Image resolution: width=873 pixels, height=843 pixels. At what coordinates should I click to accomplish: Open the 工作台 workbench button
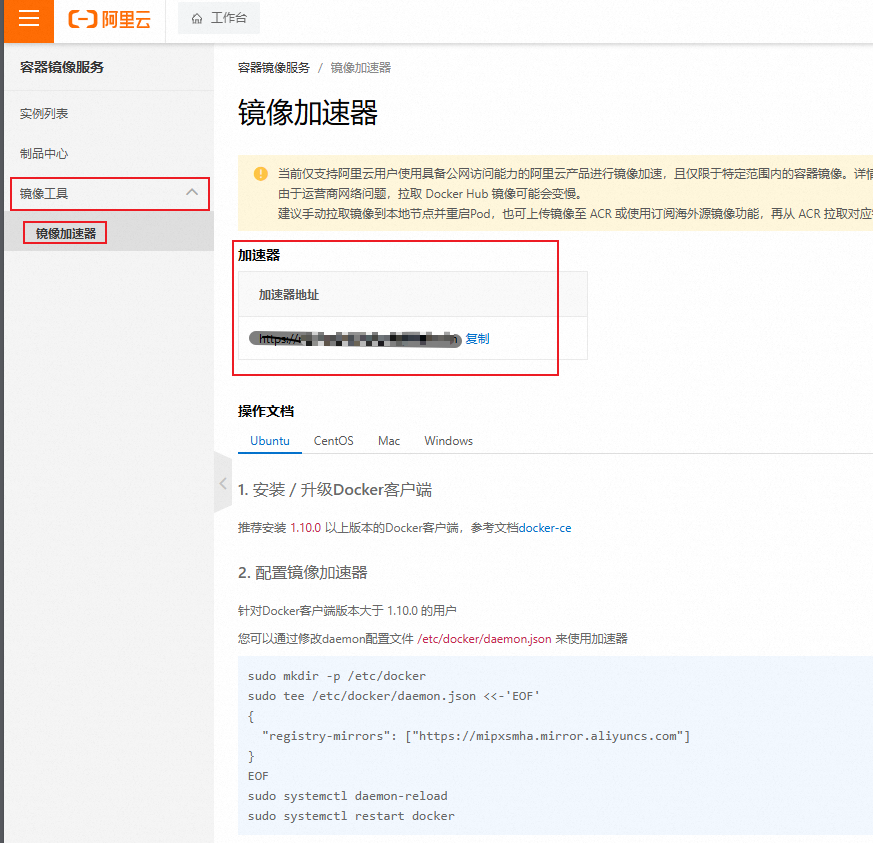219,18
